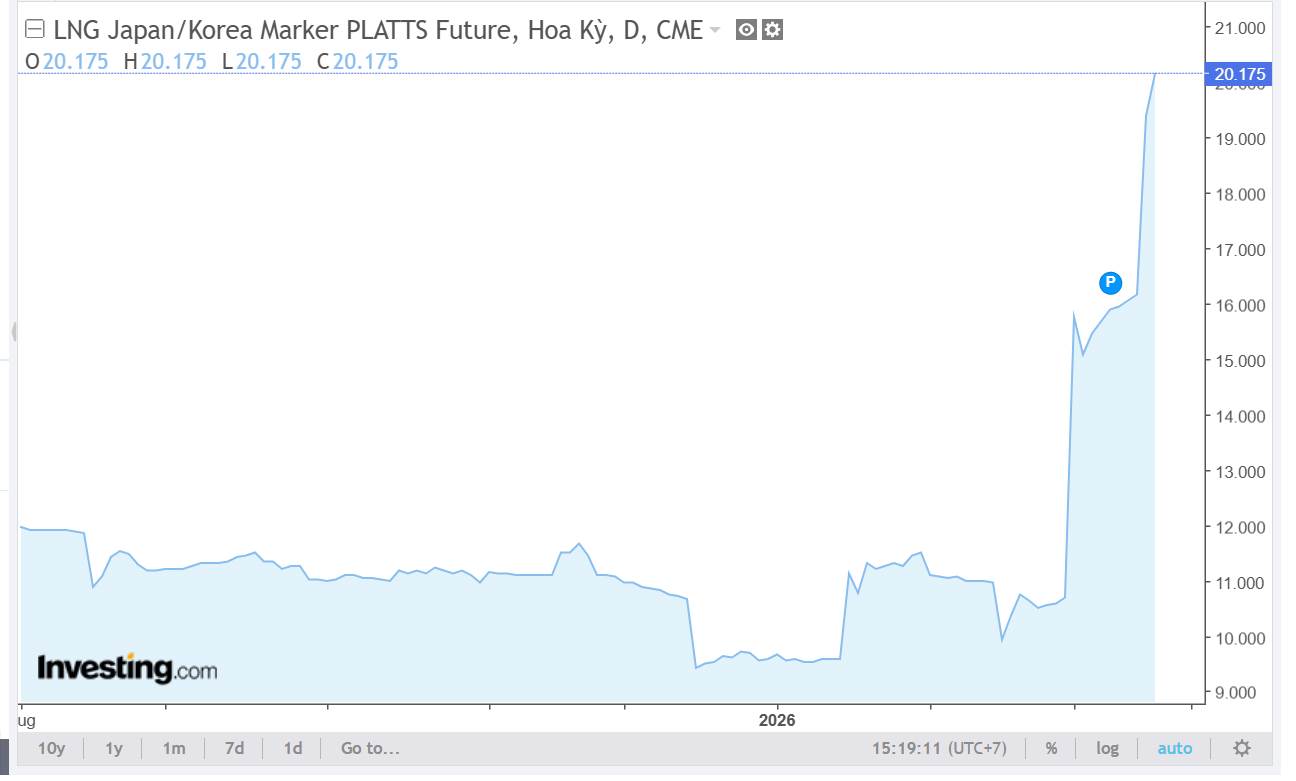
Task: Toggle the auto scale option
Action: 1175,748
